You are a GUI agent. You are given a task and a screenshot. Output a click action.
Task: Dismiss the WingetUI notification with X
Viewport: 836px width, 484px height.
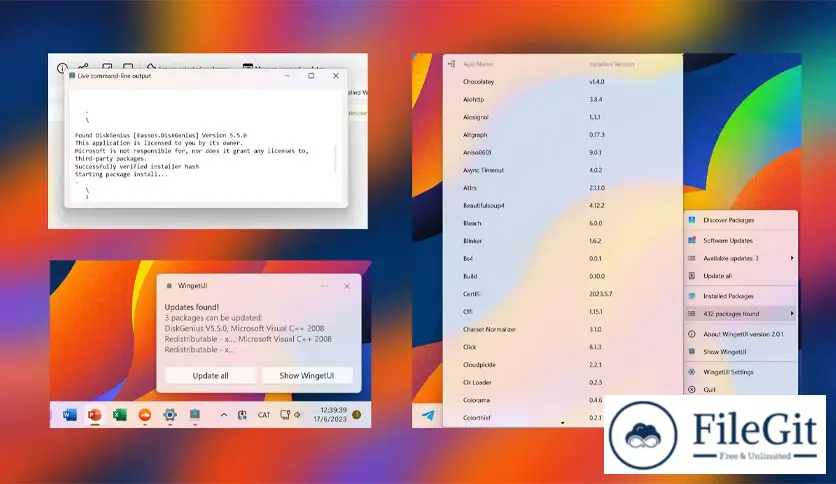tap(347, 286)
